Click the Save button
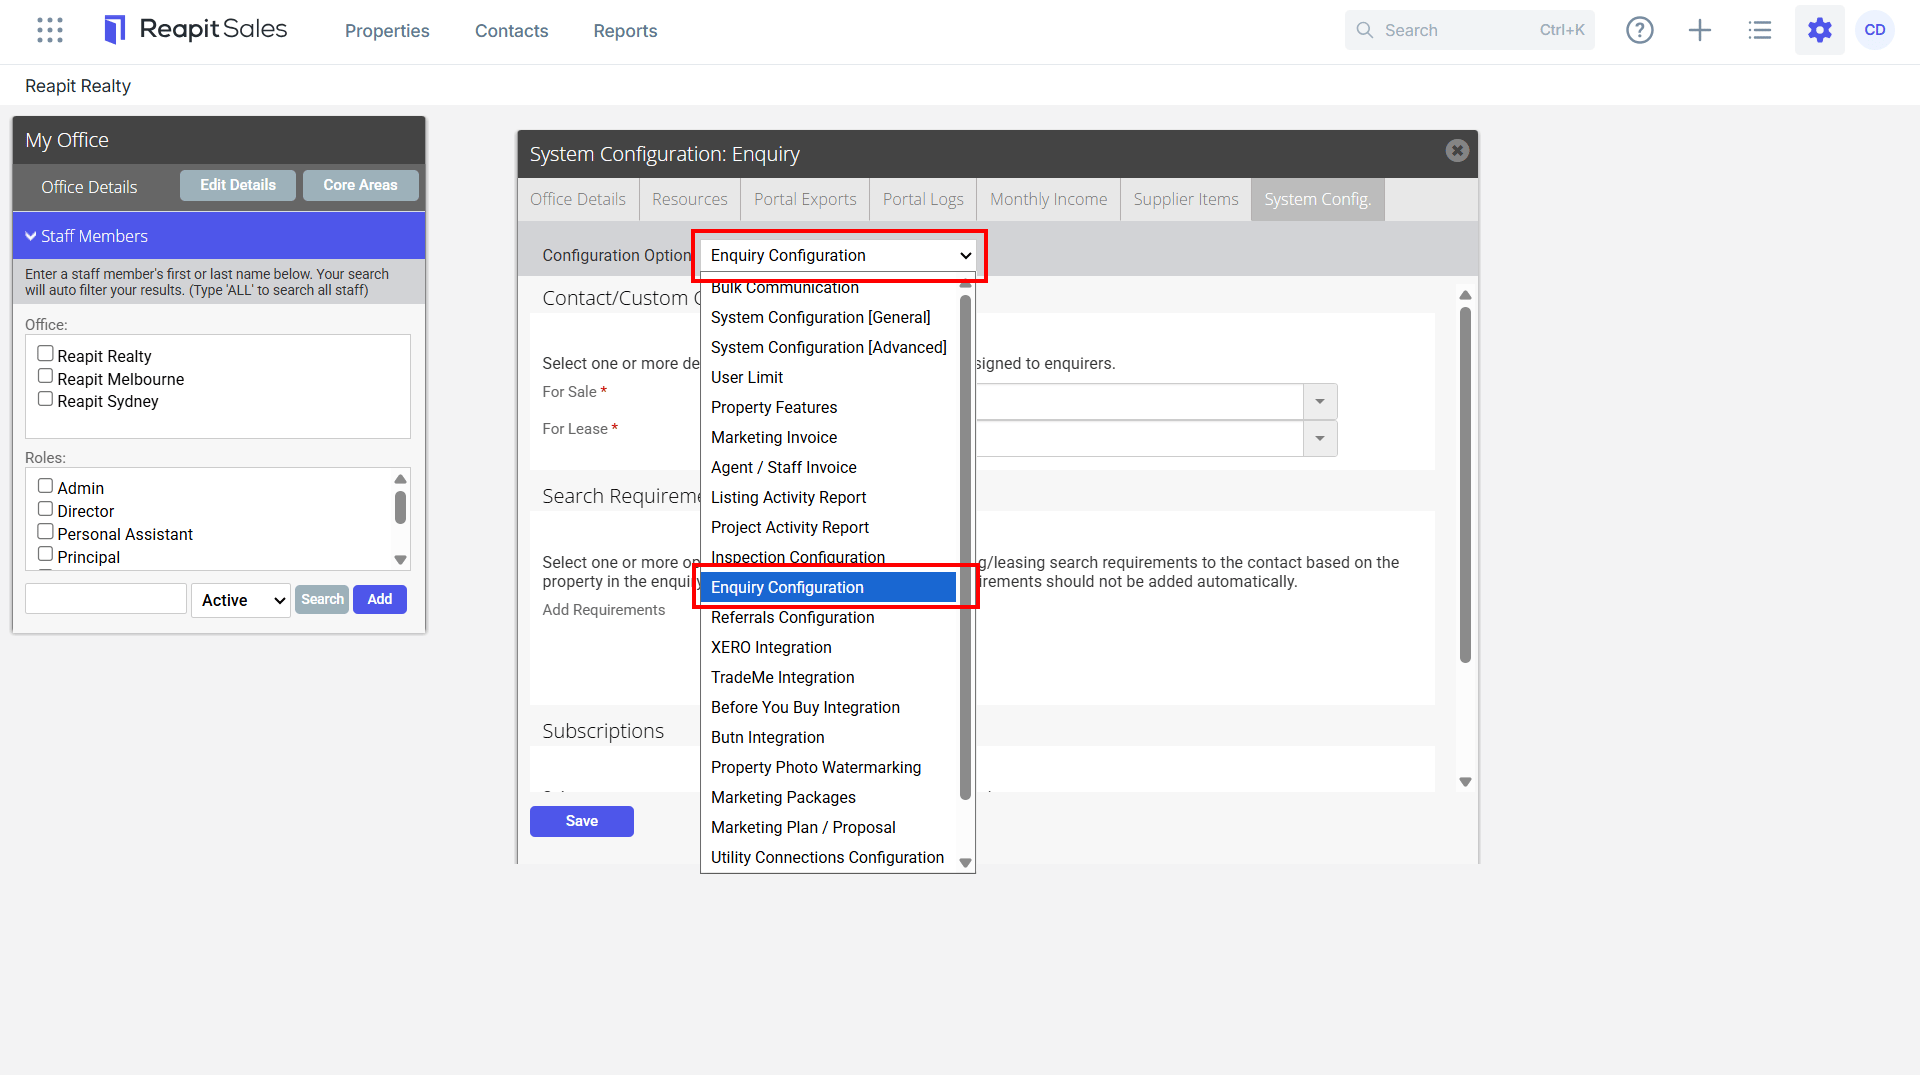 point(582,821)
